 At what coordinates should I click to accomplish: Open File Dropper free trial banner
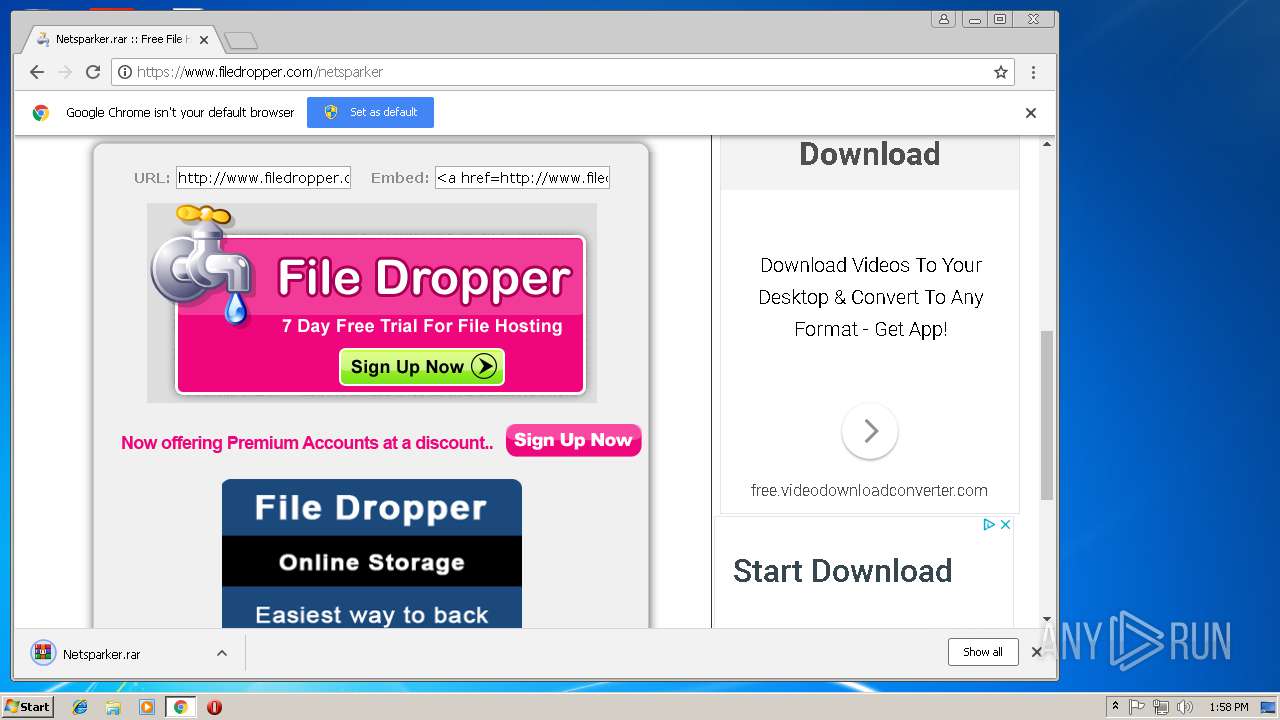tap(372, 303)
